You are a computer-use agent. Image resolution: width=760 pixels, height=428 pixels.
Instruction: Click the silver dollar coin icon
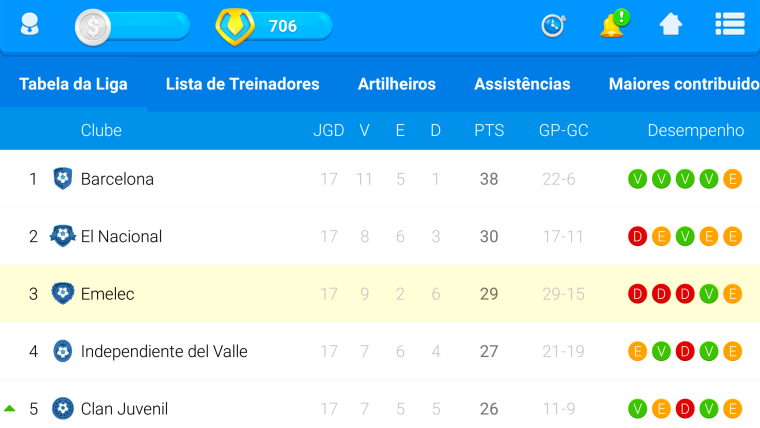(x=93, y=27)
